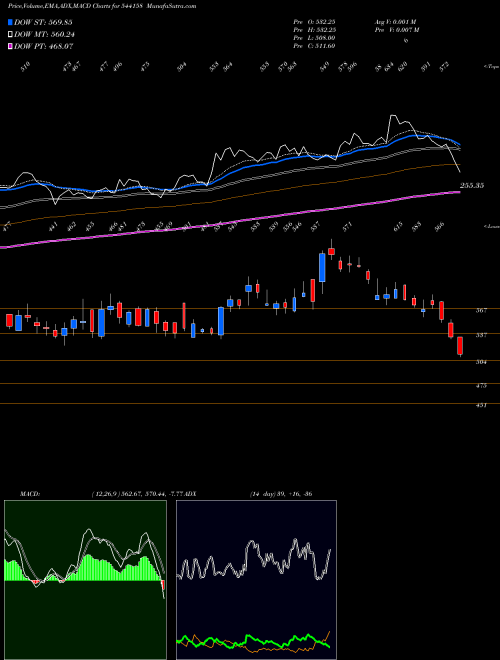Click the chart title mentioning MunafaSutra.com
Image resolution: width=500 pixels, height=660 pixels.
(x=102, y=6)
